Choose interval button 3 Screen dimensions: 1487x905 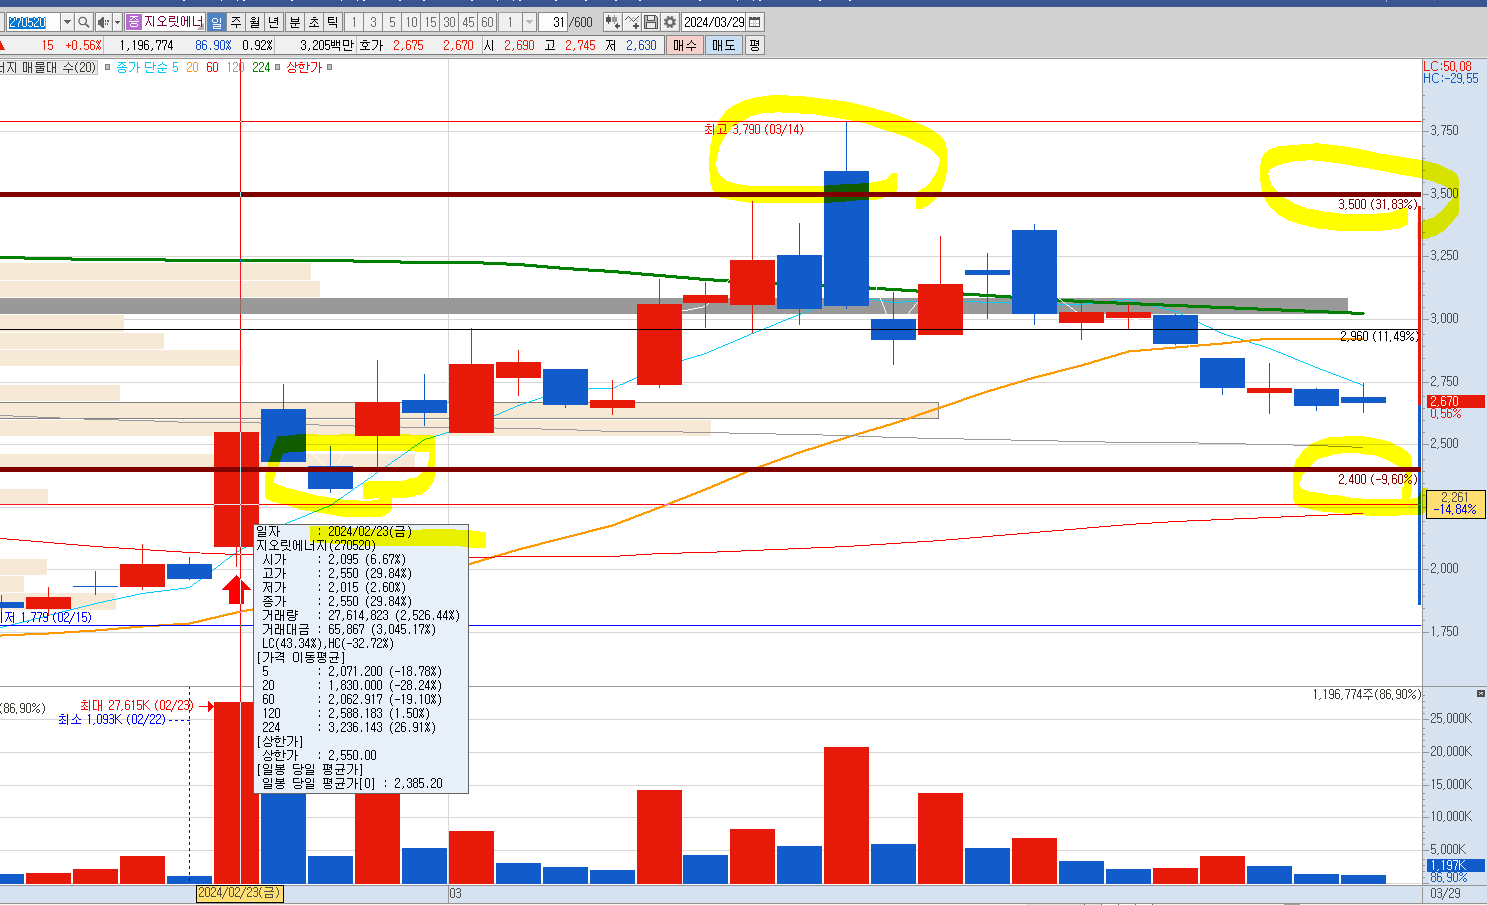pos(373,22)
